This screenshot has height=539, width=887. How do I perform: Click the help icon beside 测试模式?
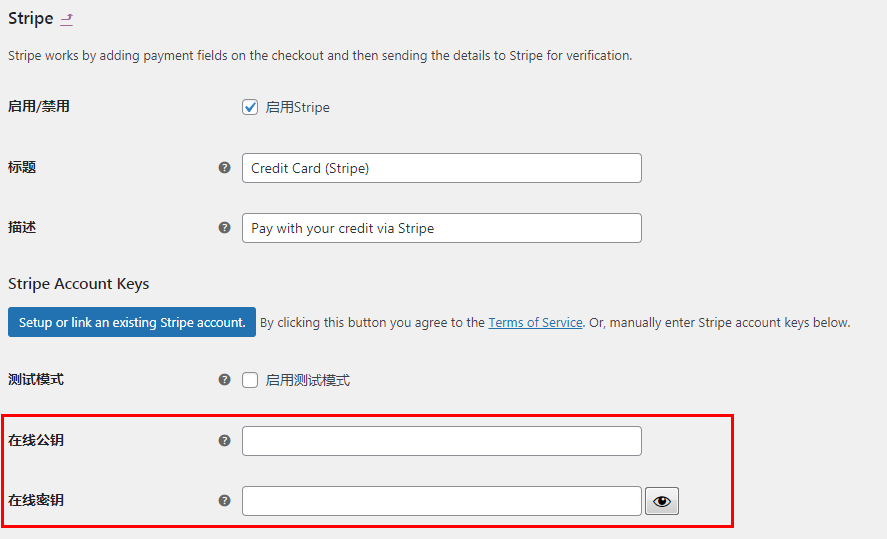tap(224, 380)
